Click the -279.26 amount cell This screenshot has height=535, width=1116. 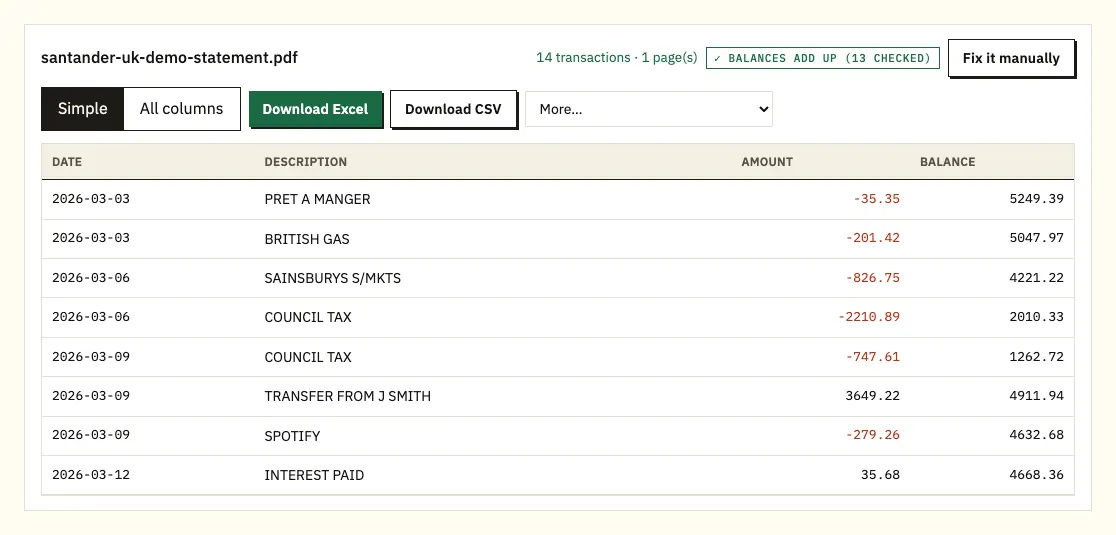(x=873, y=435)
